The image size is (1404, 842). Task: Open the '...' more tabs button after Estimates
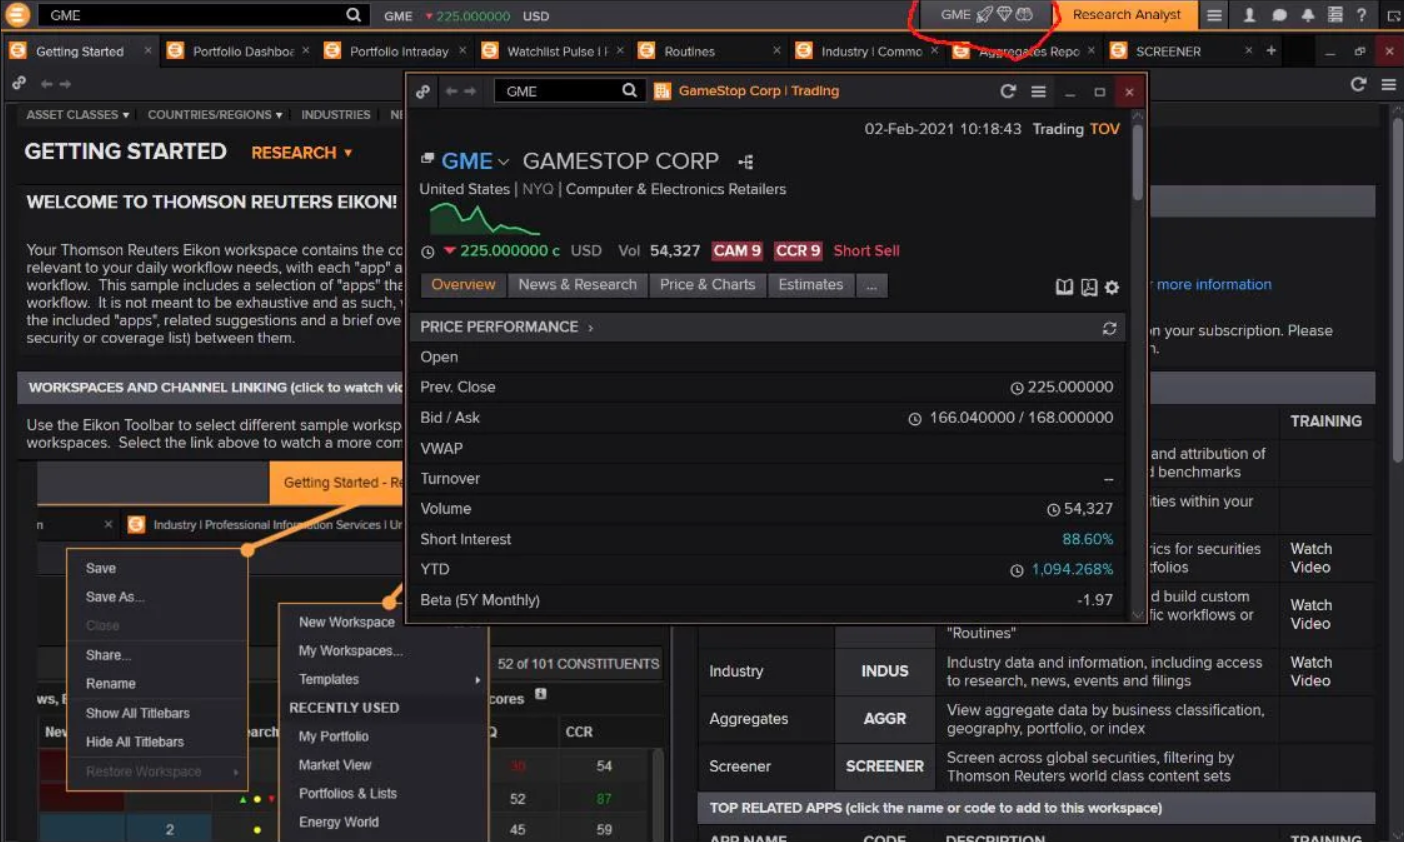871,285
